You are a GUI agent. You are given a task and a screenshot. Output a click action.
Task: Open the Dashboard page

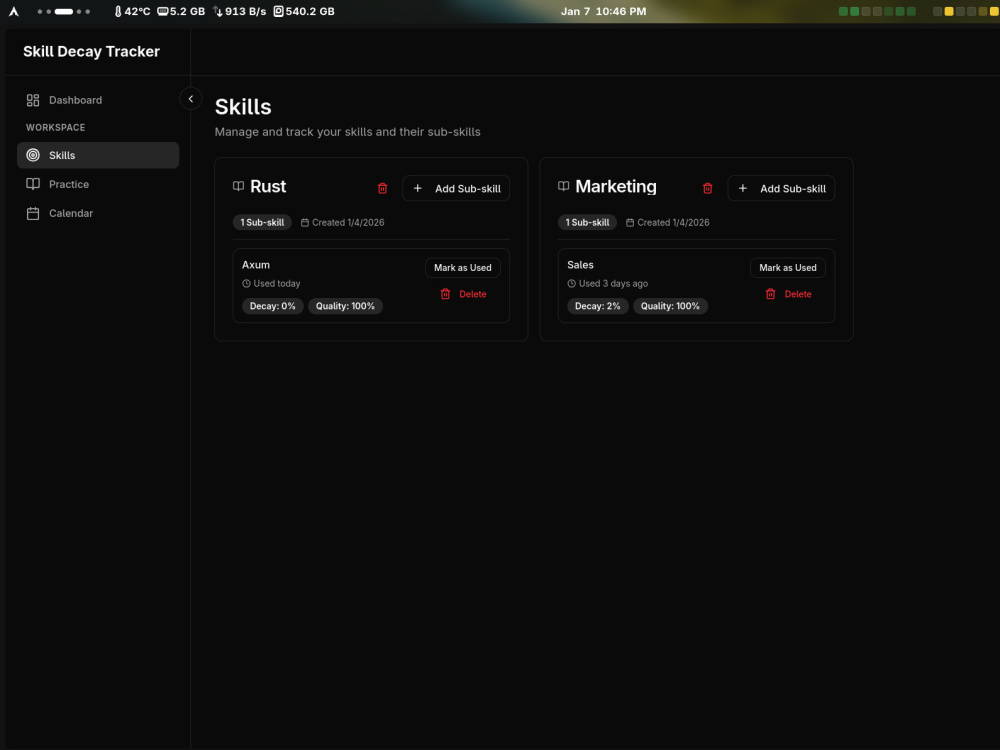pos(98,100)
